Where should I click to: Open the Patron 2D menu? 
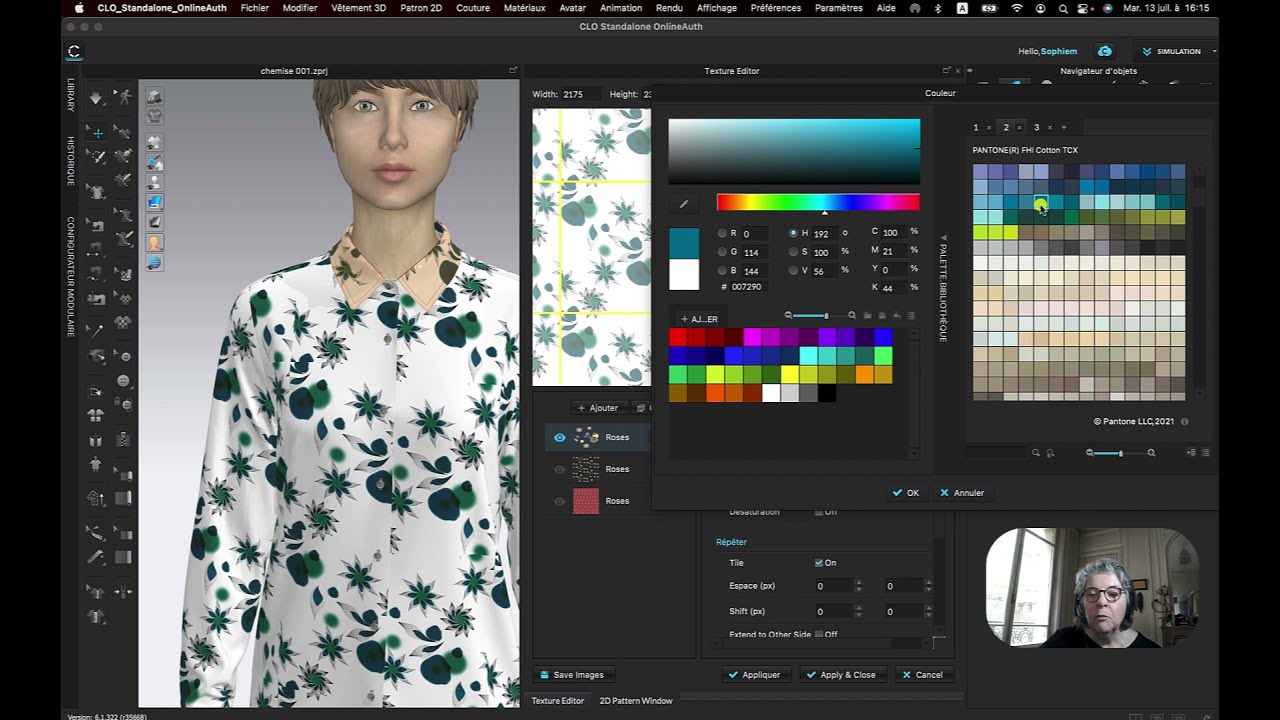tap(421, 8)
